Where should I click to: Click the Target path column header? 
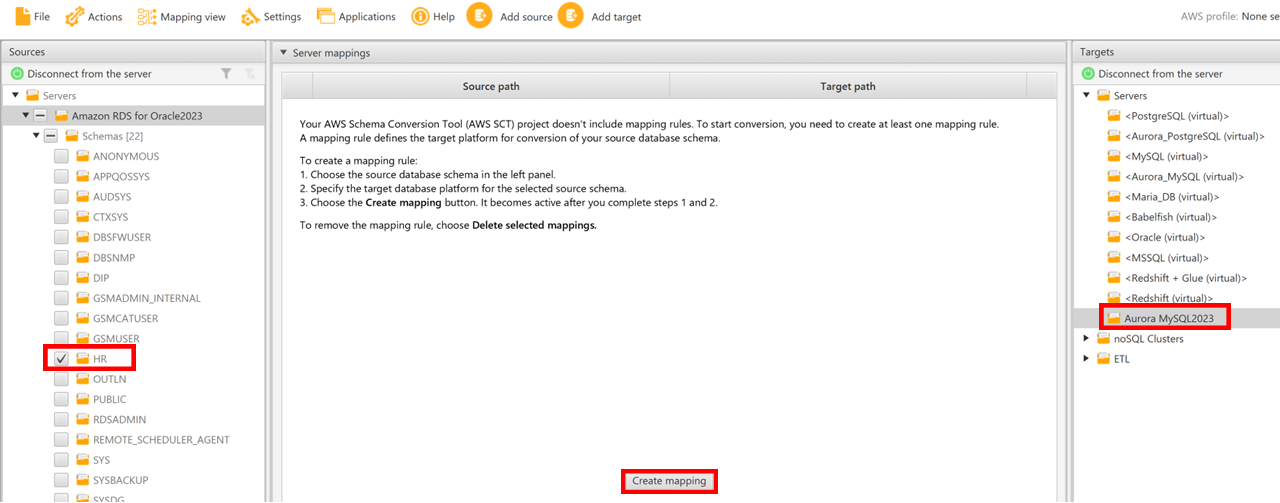[x=848, y=86]
